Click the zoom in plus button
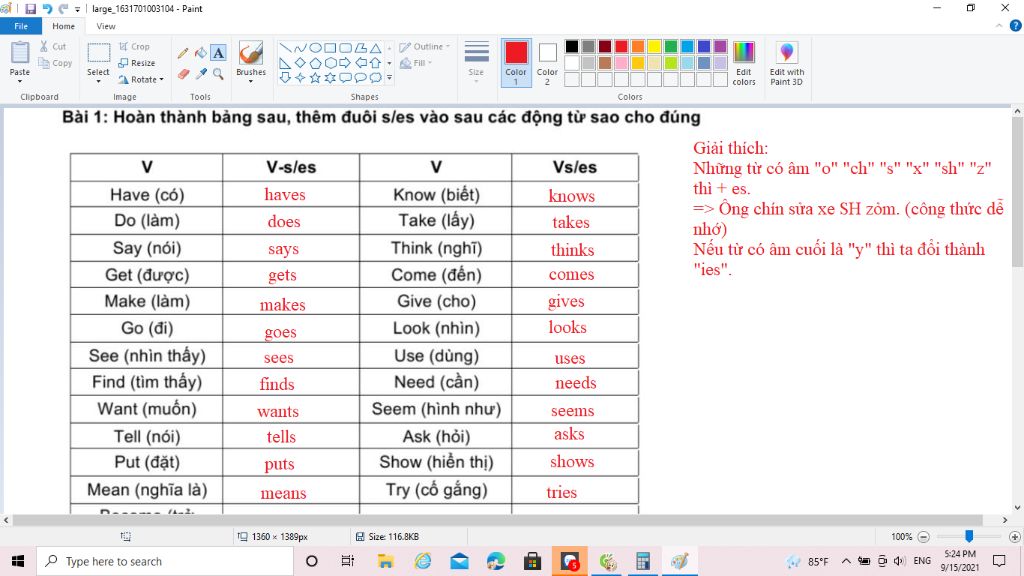The width and height of the screenshot is (1024, 576). (x=1015, y=537)
